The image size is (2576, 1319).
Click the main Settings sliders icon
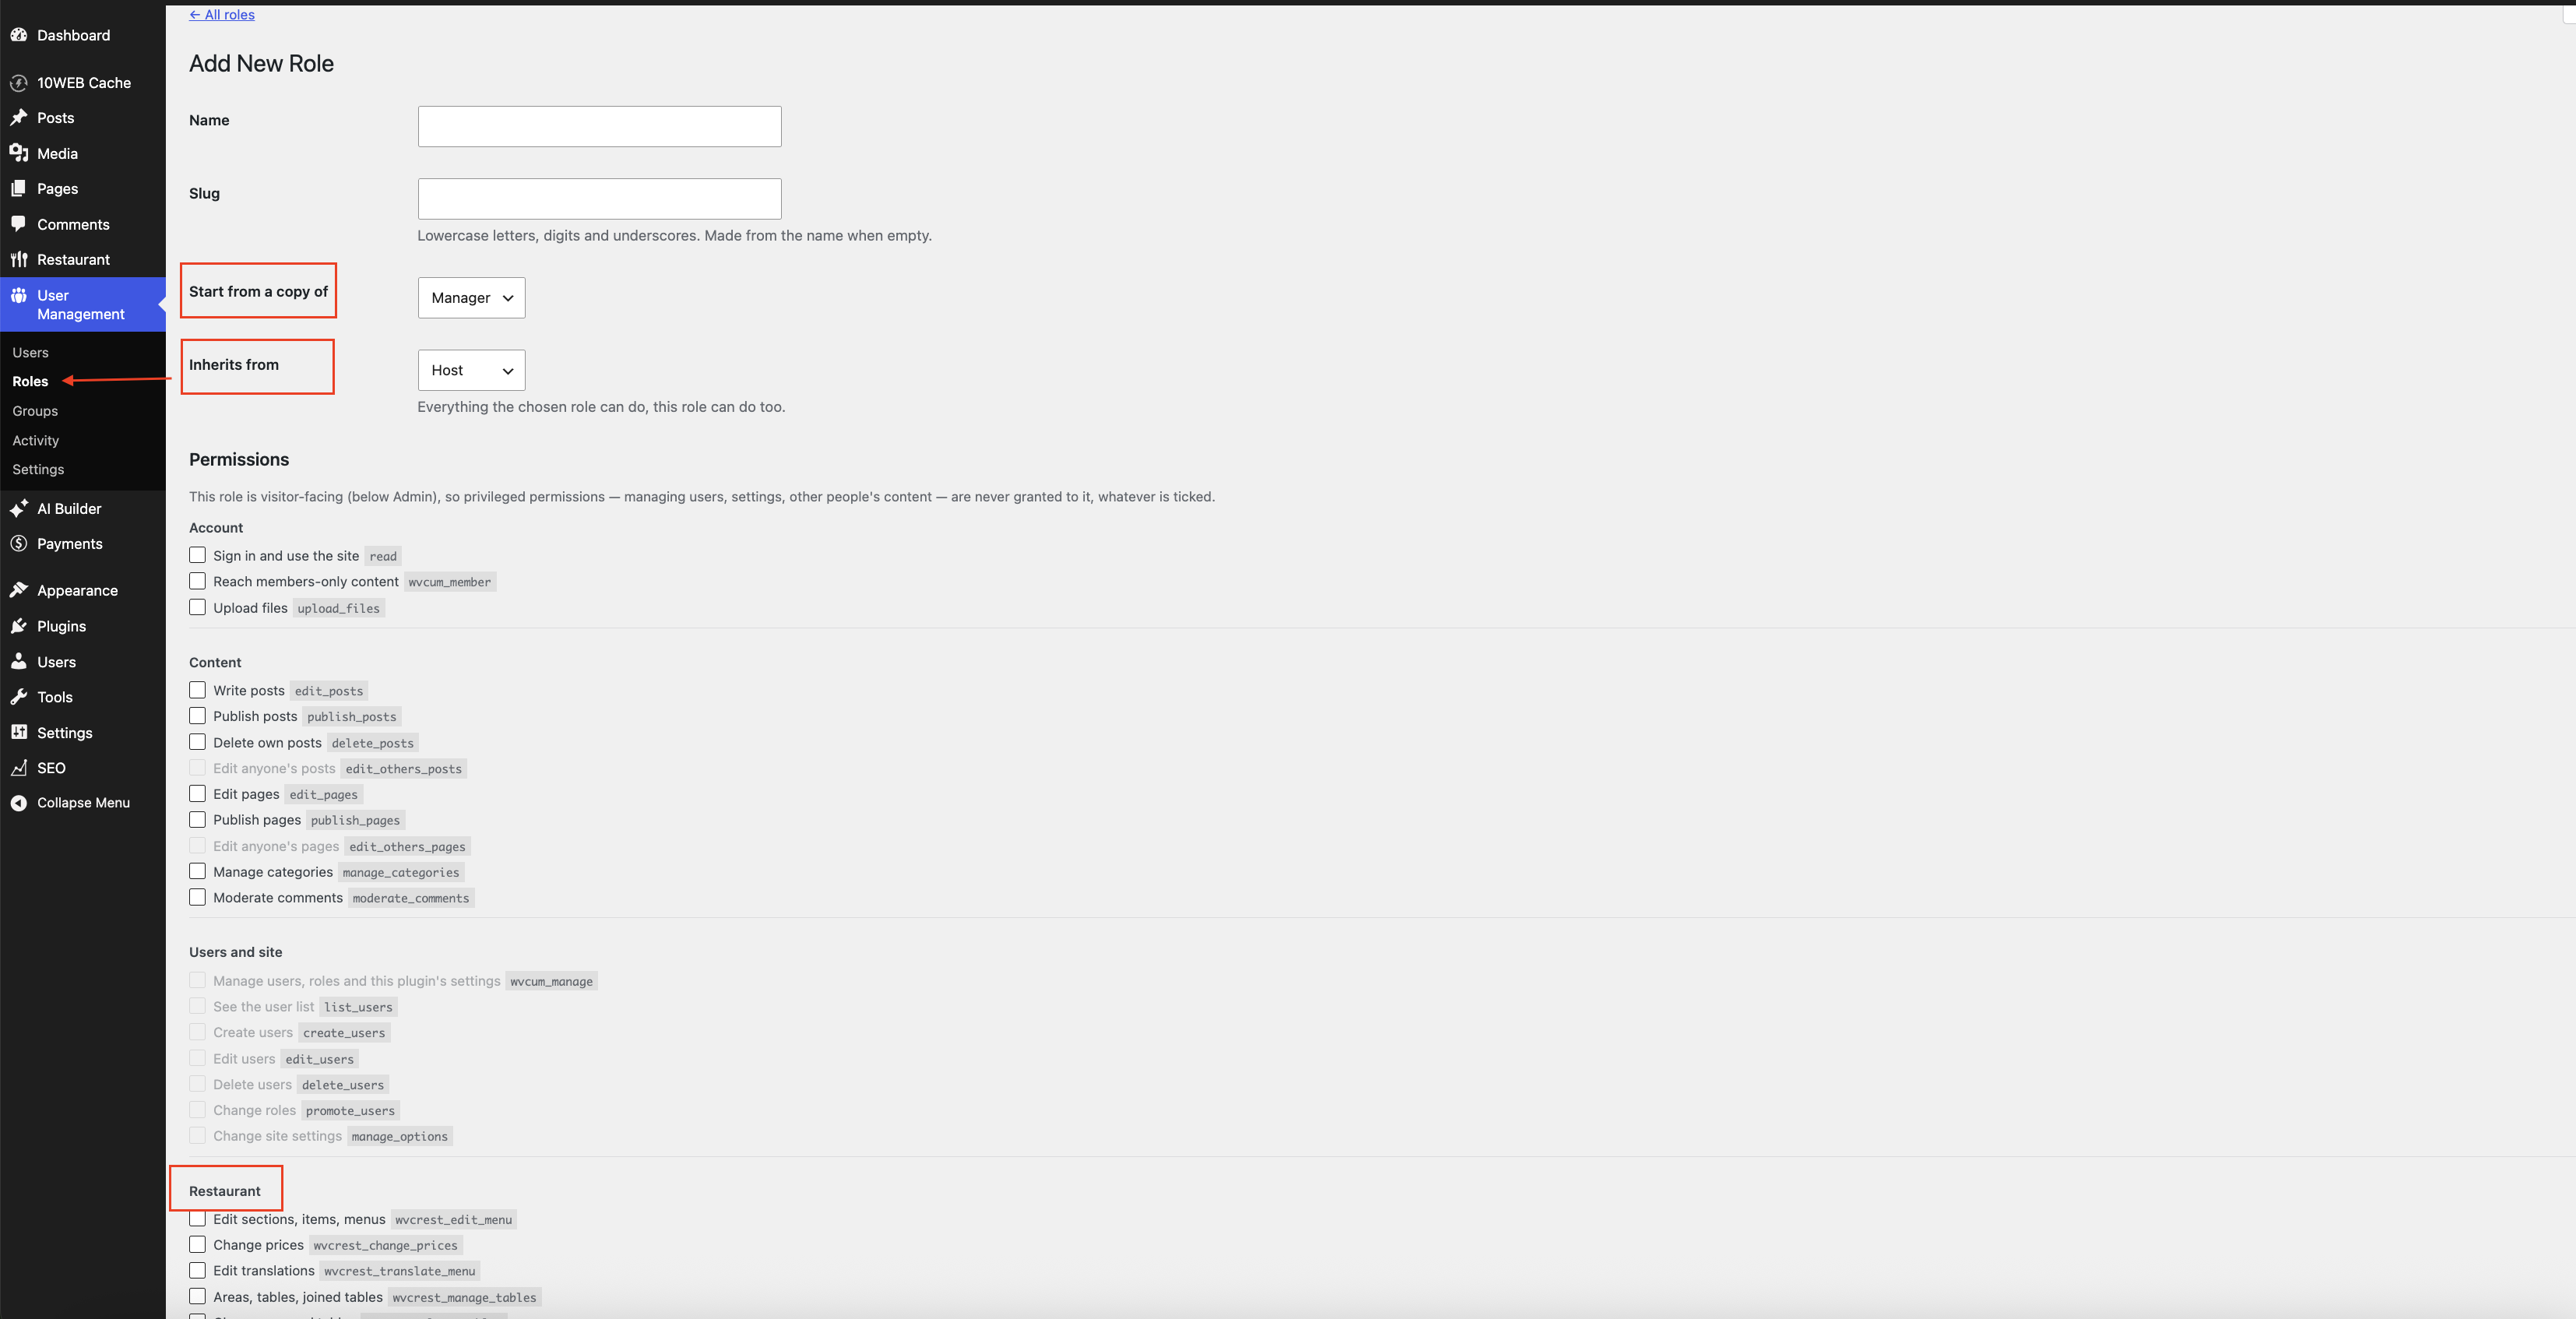click(x=18, y=733)
